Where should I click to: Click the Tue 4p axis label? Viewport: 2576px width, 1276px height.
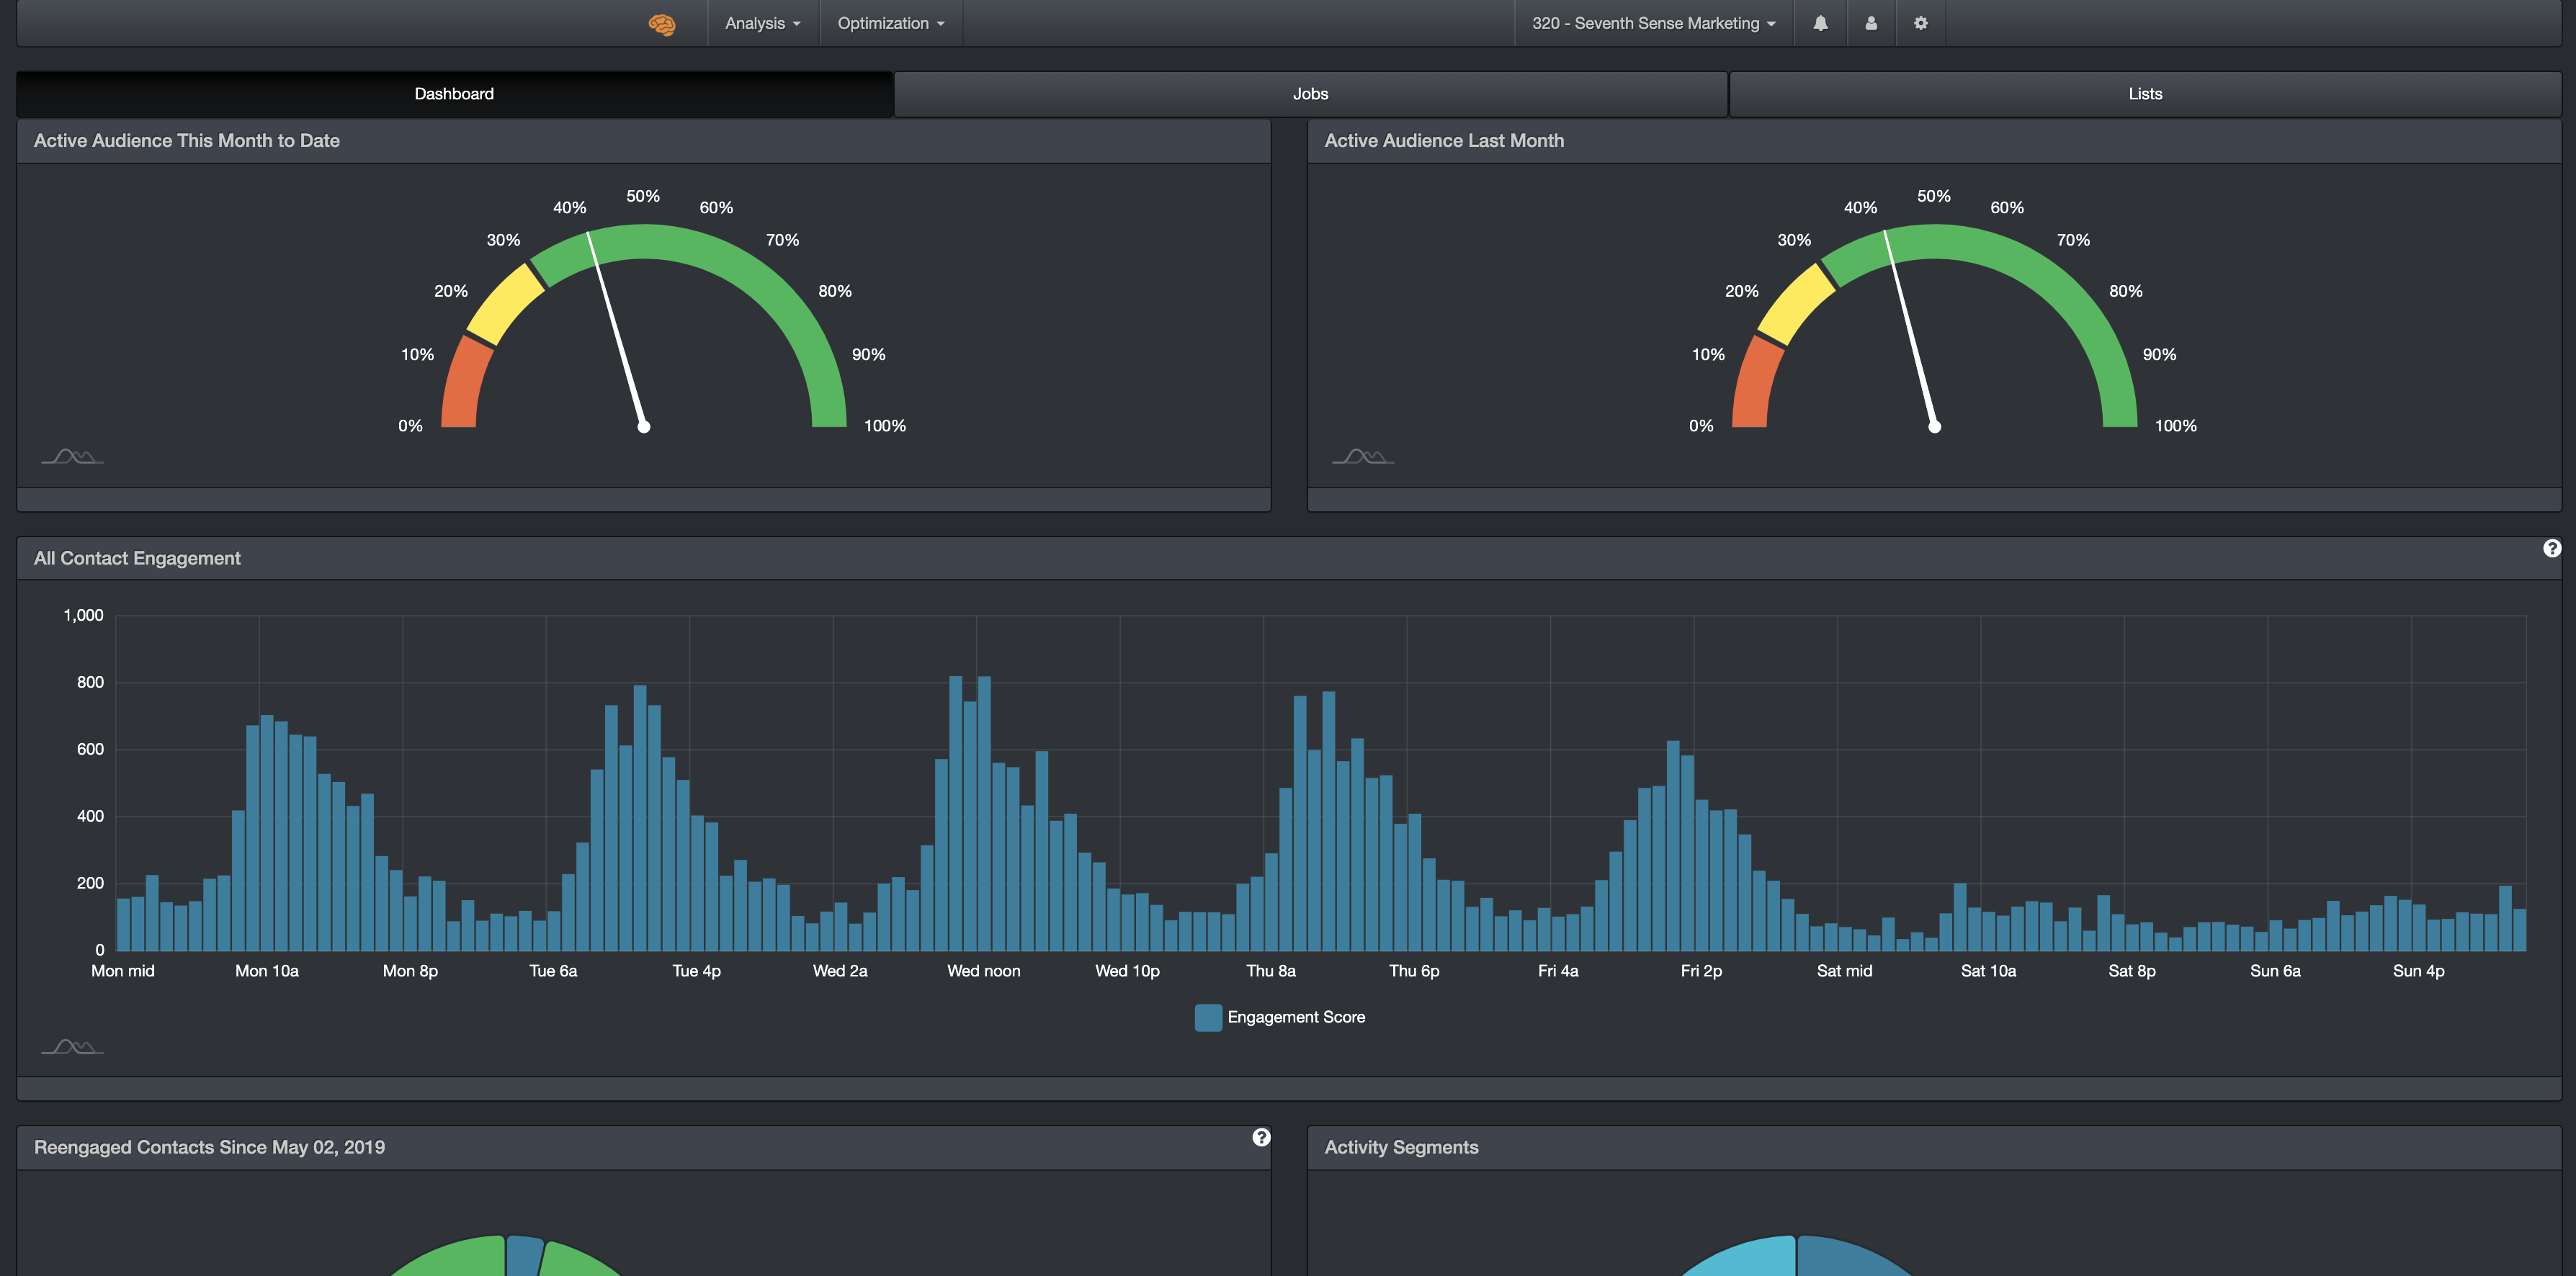coord(696,971)
